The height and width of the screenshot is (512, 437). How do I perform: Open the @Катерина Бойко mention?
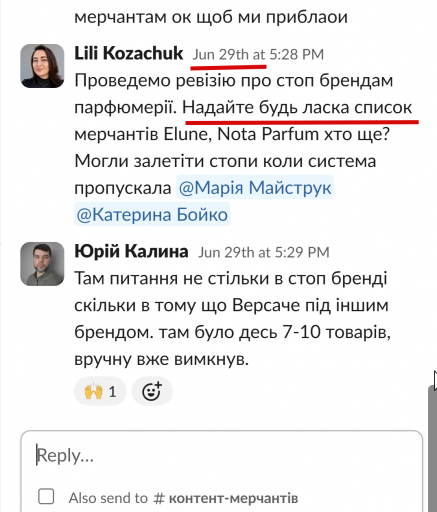point(152,215)
